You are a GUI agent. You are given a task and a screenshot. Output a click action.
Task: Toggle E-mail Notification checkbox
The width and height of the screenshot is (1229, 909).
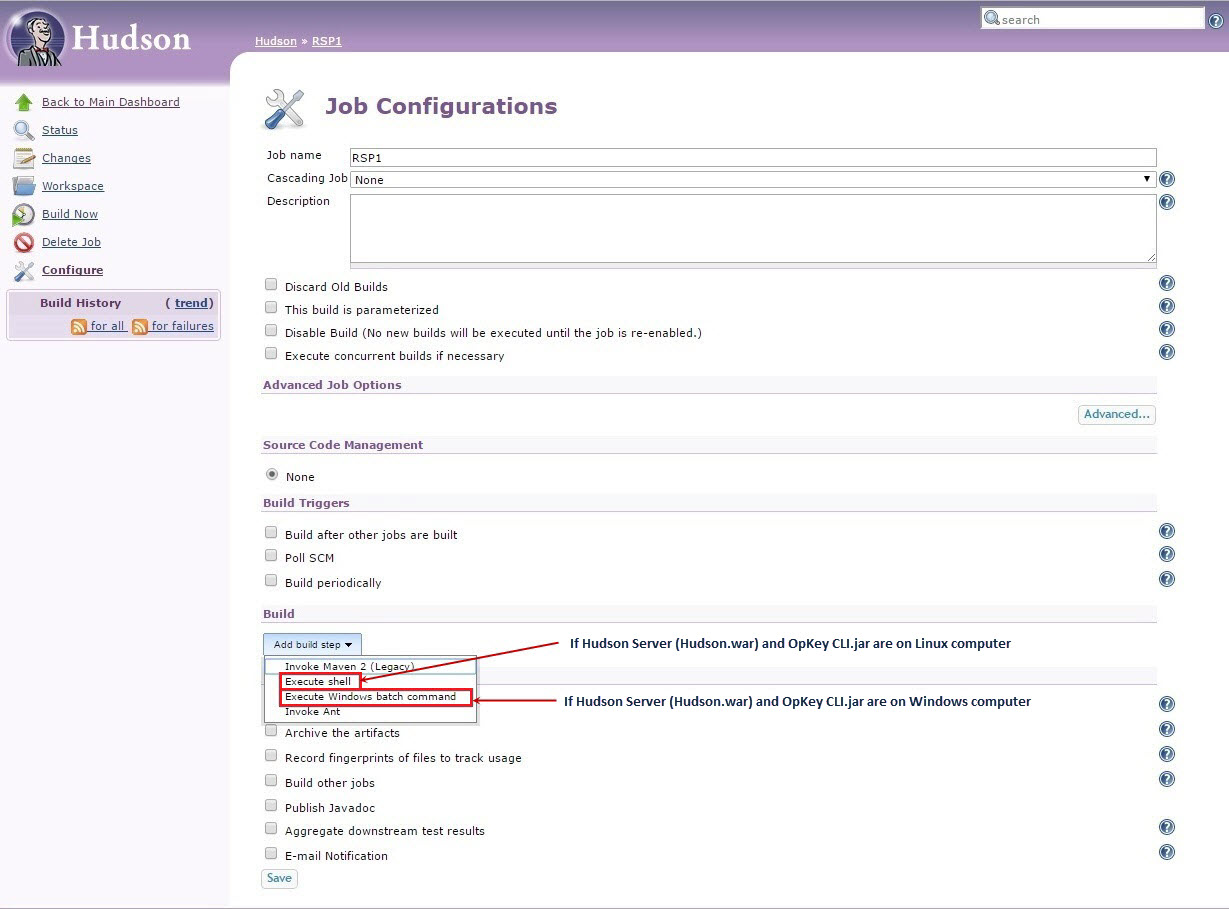(x=271, y=854)
